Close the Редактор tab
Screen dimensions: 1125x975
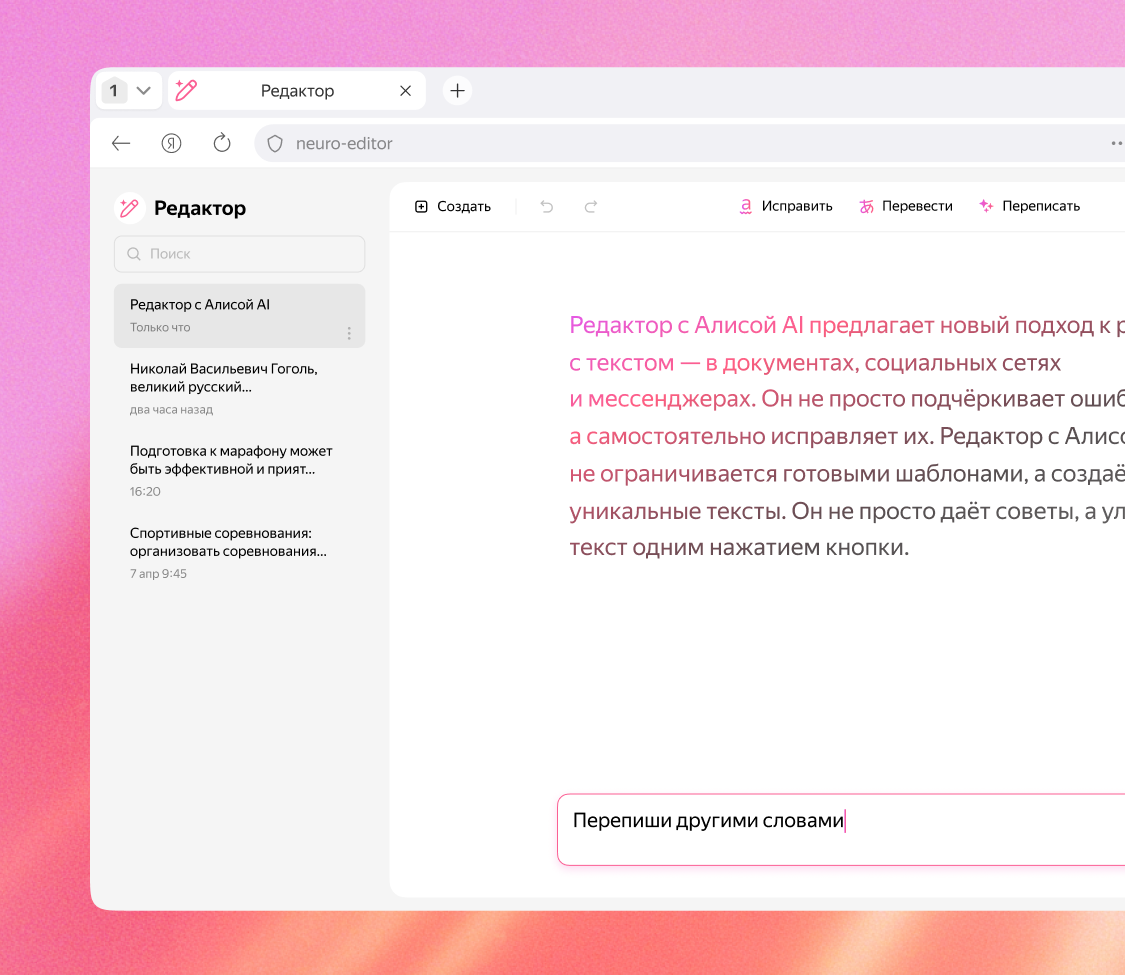pyautogui.click(x=405, y=91)
